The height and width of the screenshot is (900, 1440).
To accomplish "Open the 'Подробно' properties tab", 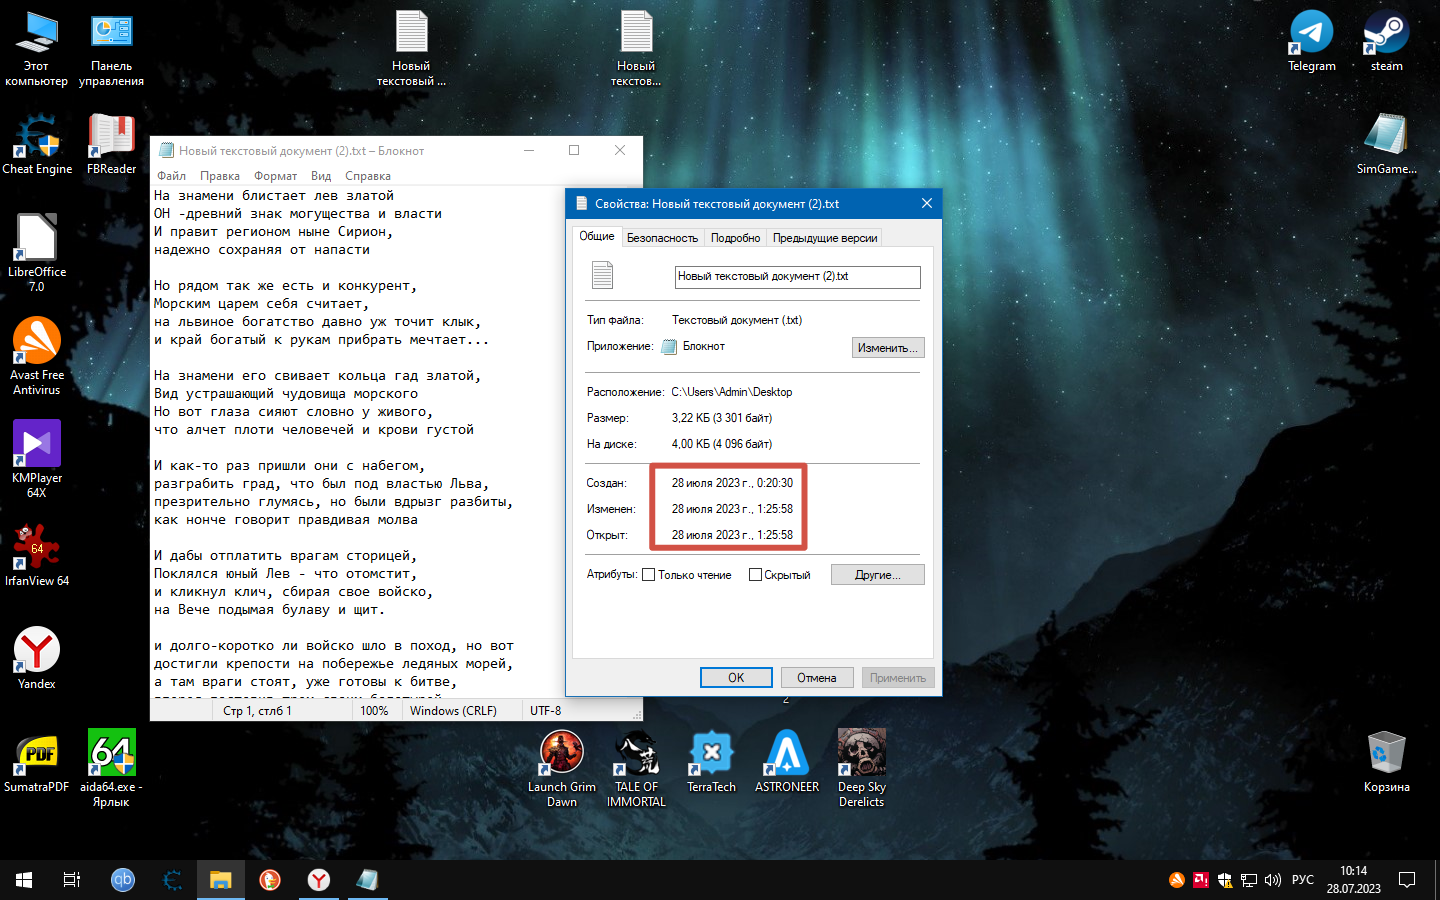I will pos(735,238).
